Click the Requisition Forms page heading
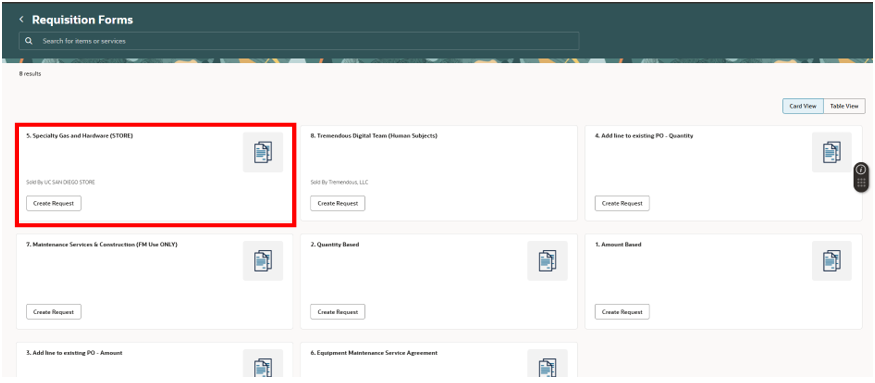Screen dimensions: 875x383 [x=83, y=20]
